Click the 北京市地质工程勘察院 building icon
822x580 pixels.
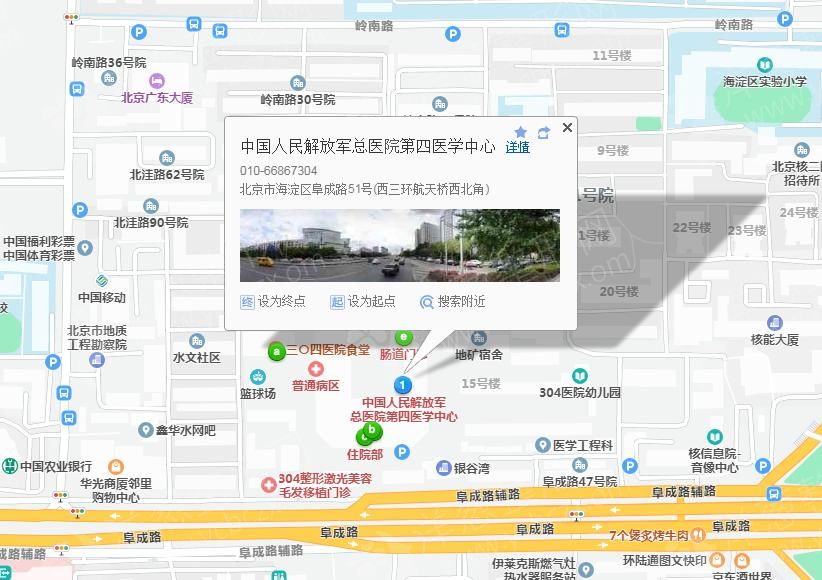97,360
